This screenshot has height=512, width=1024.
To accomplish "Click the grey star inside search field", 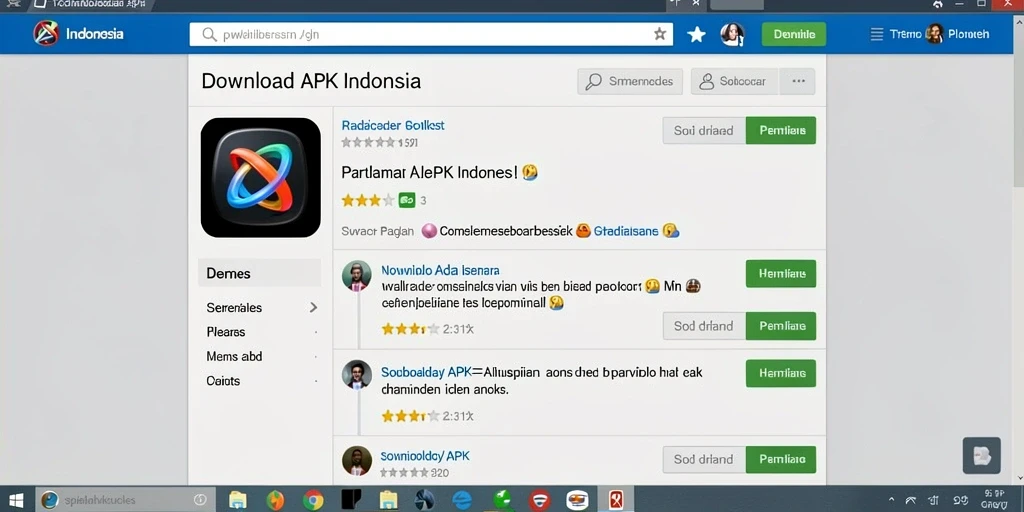I will pyautogui.click(x=660, y=34).
